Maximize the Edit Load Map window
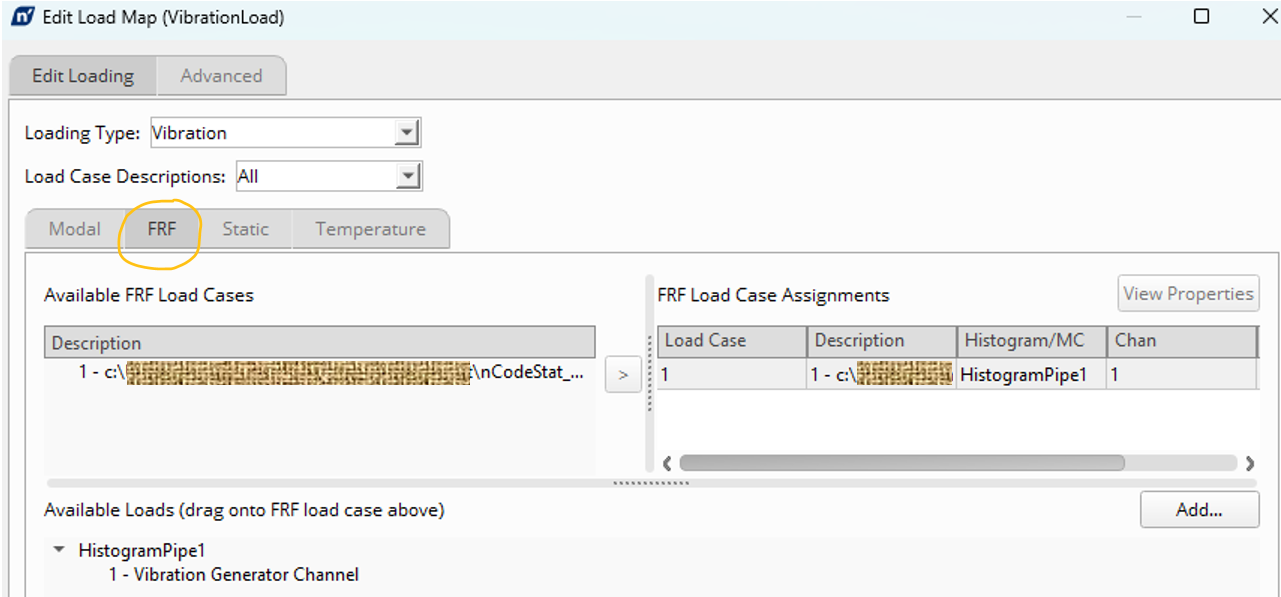This screenshot has width=1281, height=597. click(x=1201, y=17)
